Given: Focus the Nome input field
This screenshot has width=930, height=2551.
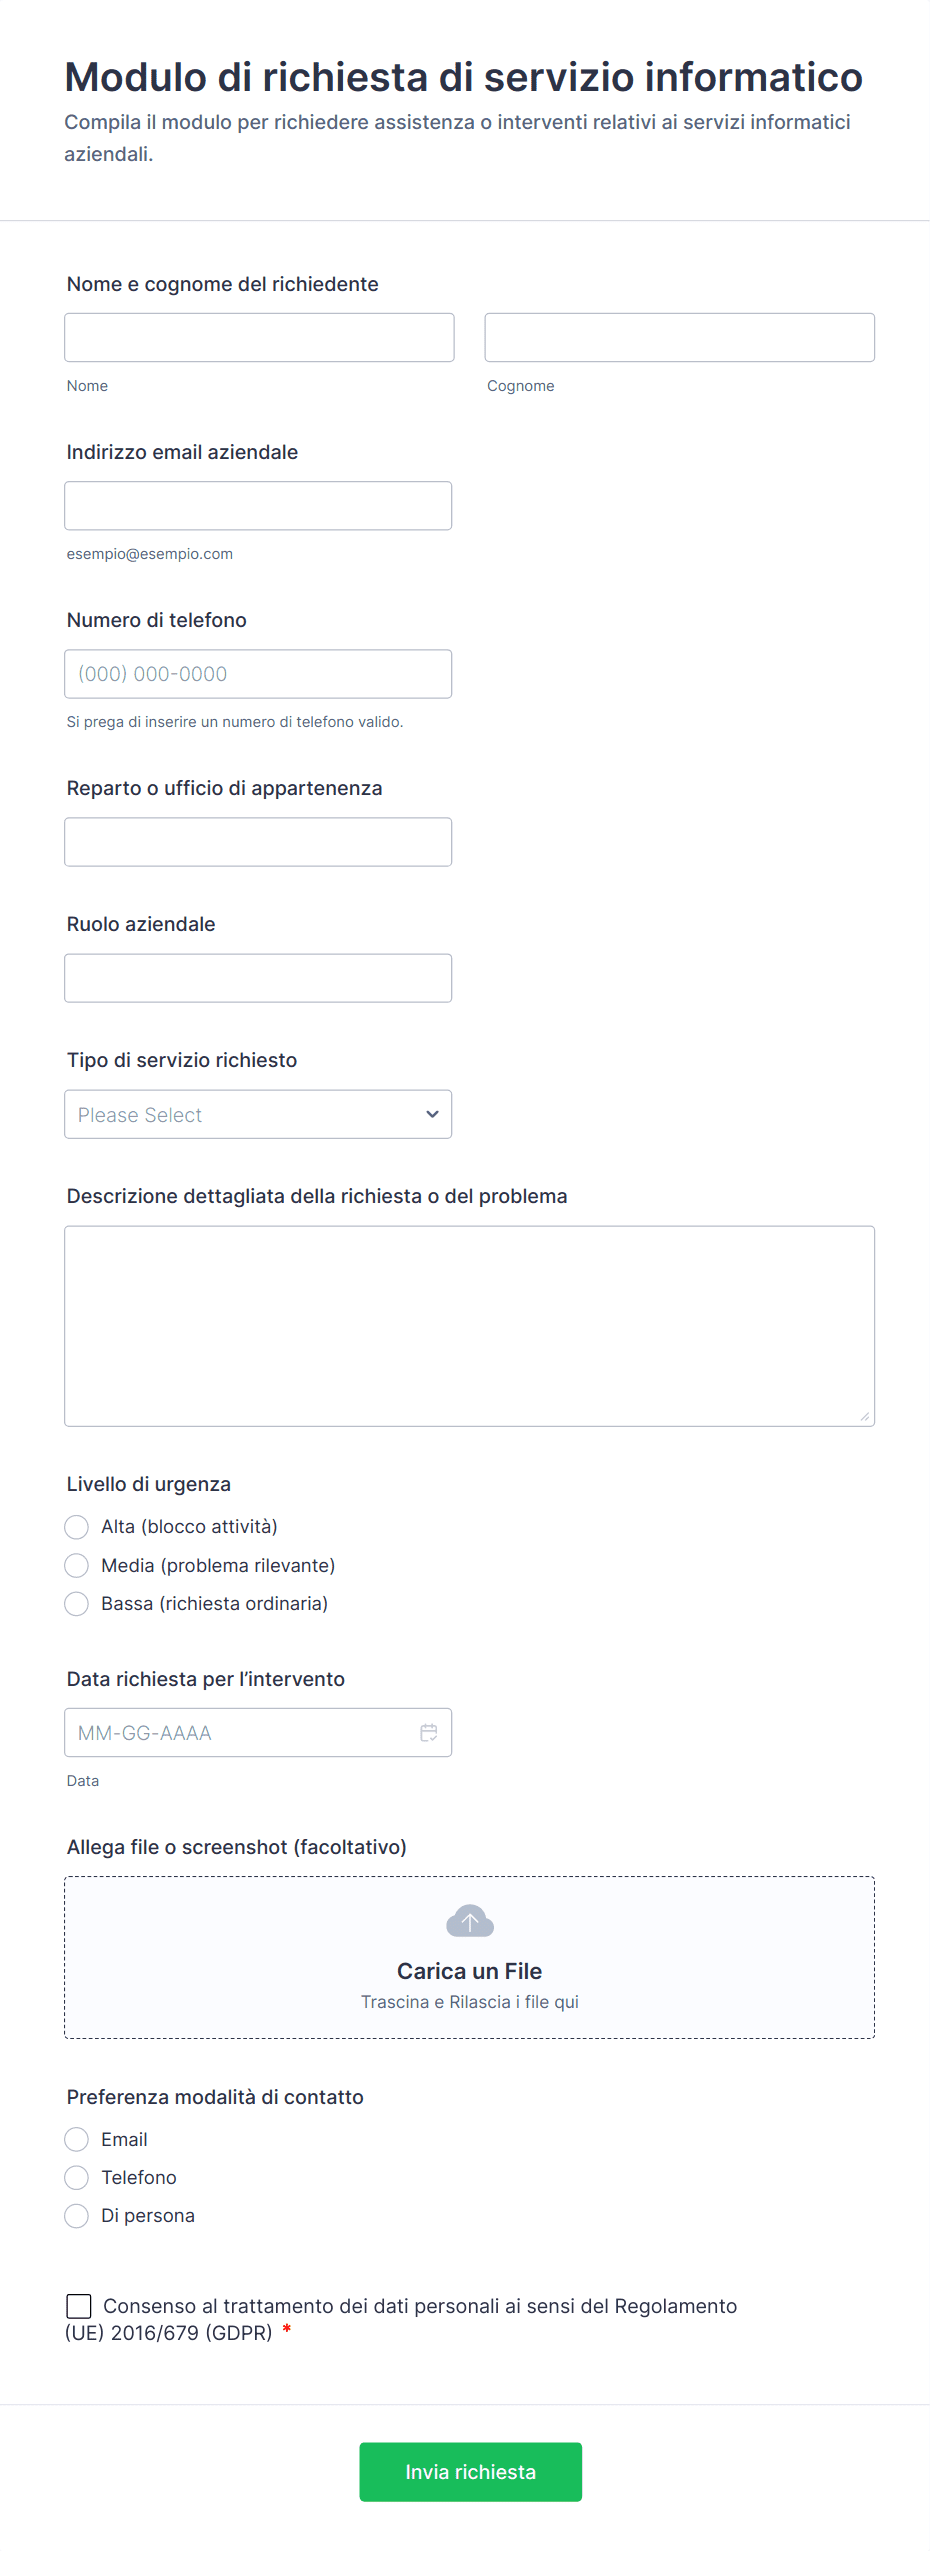Looking at the screenshot, I should [x=259, y=337].
